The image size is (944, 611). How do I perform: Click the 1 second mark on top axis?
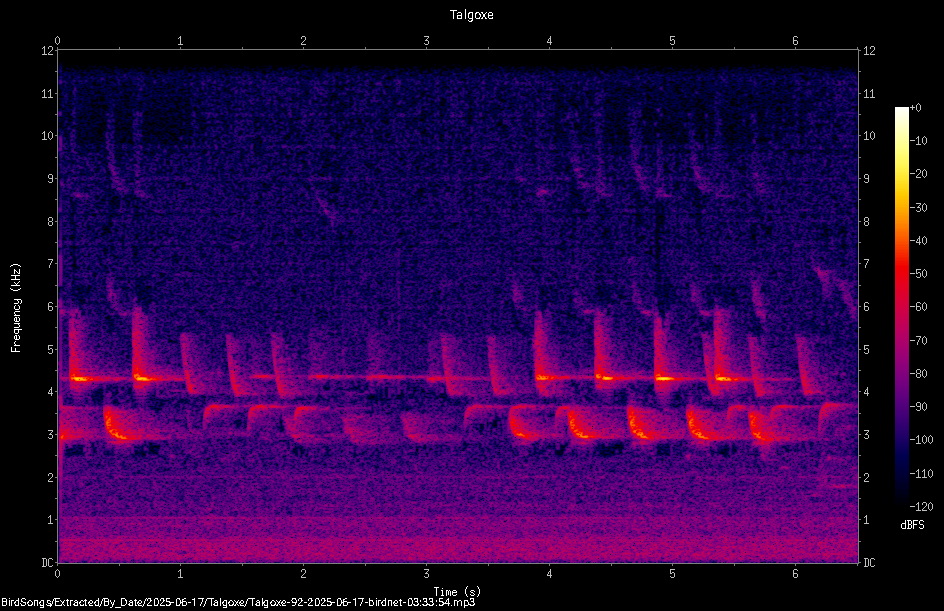pyautogui.click(x=180, y=41)
